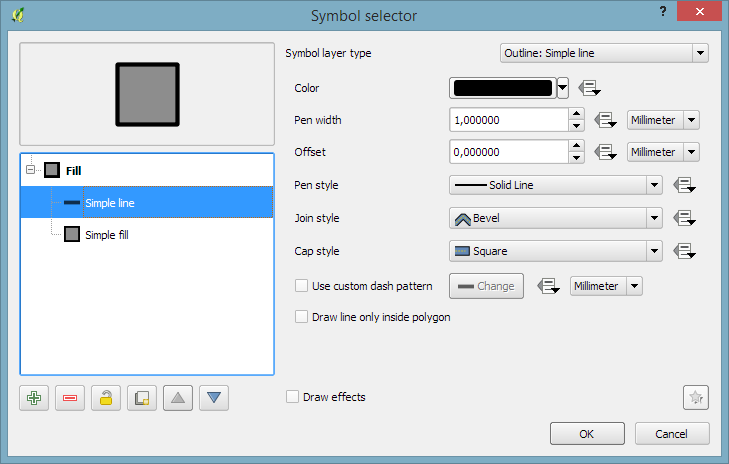Check Draw line only inside polygon

click(x=302, y=317)
